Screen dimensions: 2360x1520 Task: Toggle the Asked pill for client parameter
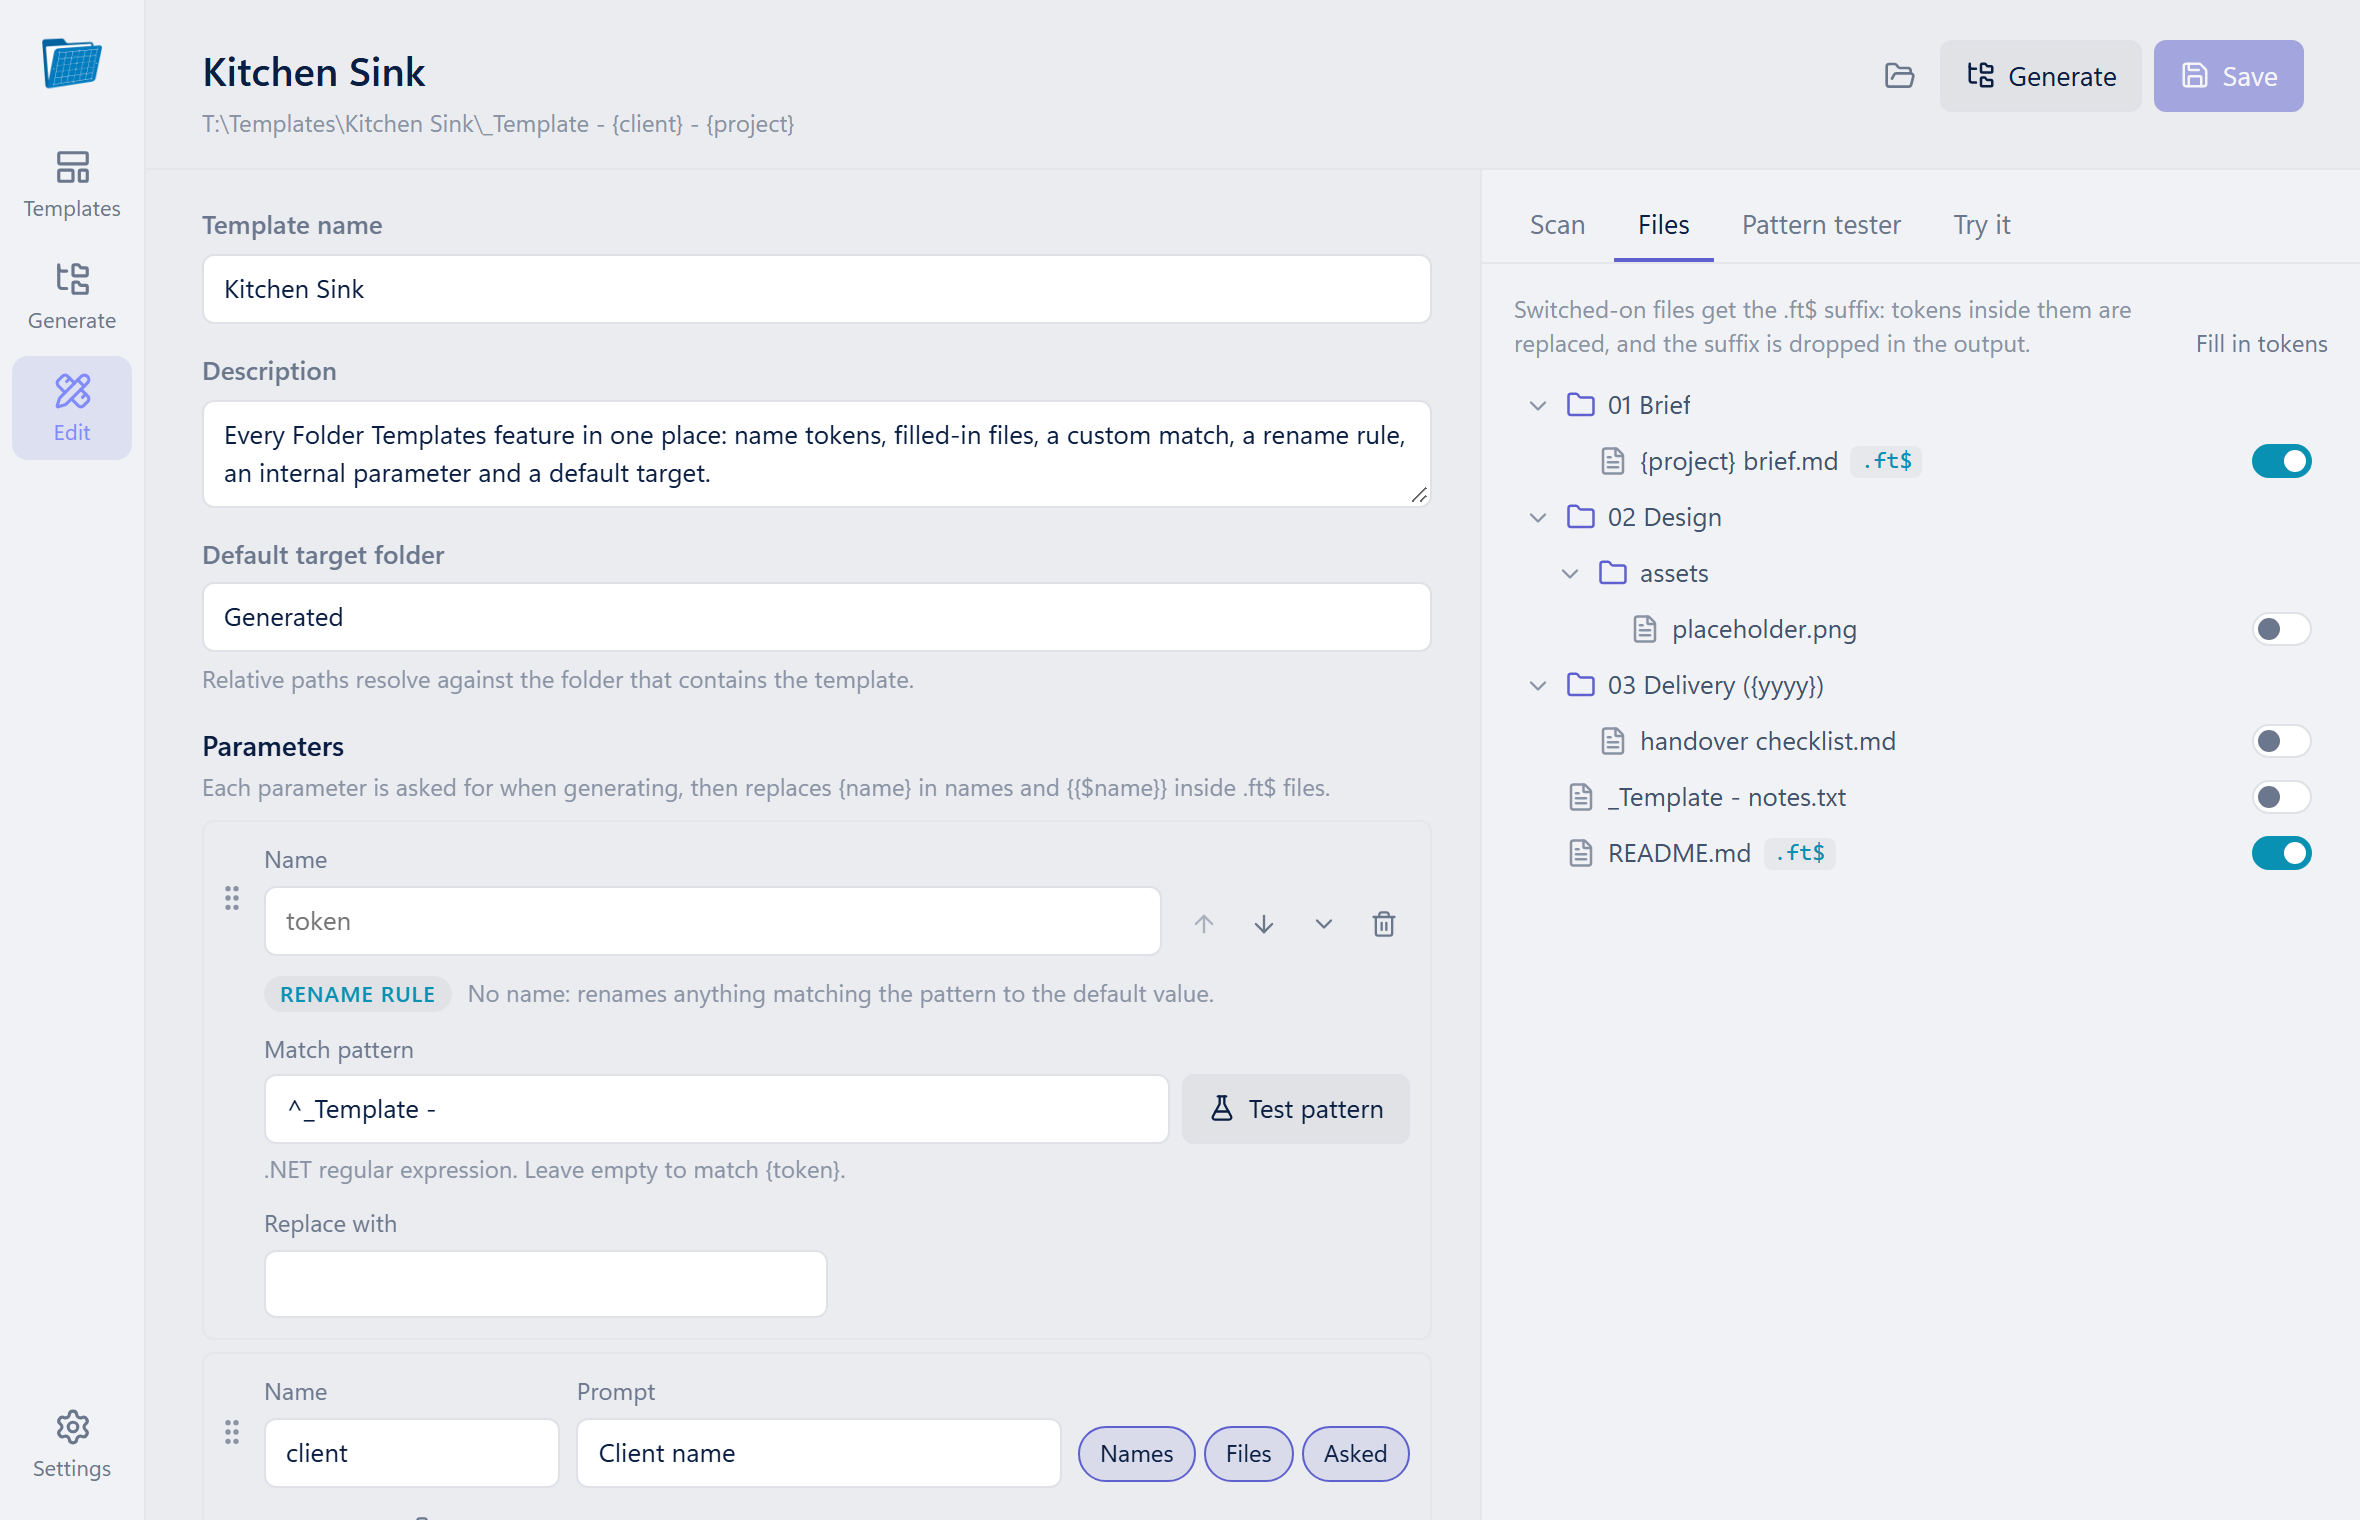pos(1355,1453)
